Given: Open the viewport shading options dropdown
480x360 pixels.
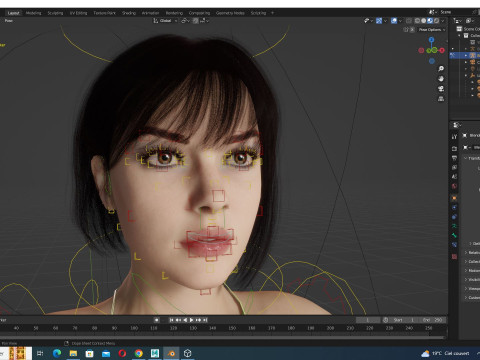Looking at the screenshot, I should click(x=443, y=21).
